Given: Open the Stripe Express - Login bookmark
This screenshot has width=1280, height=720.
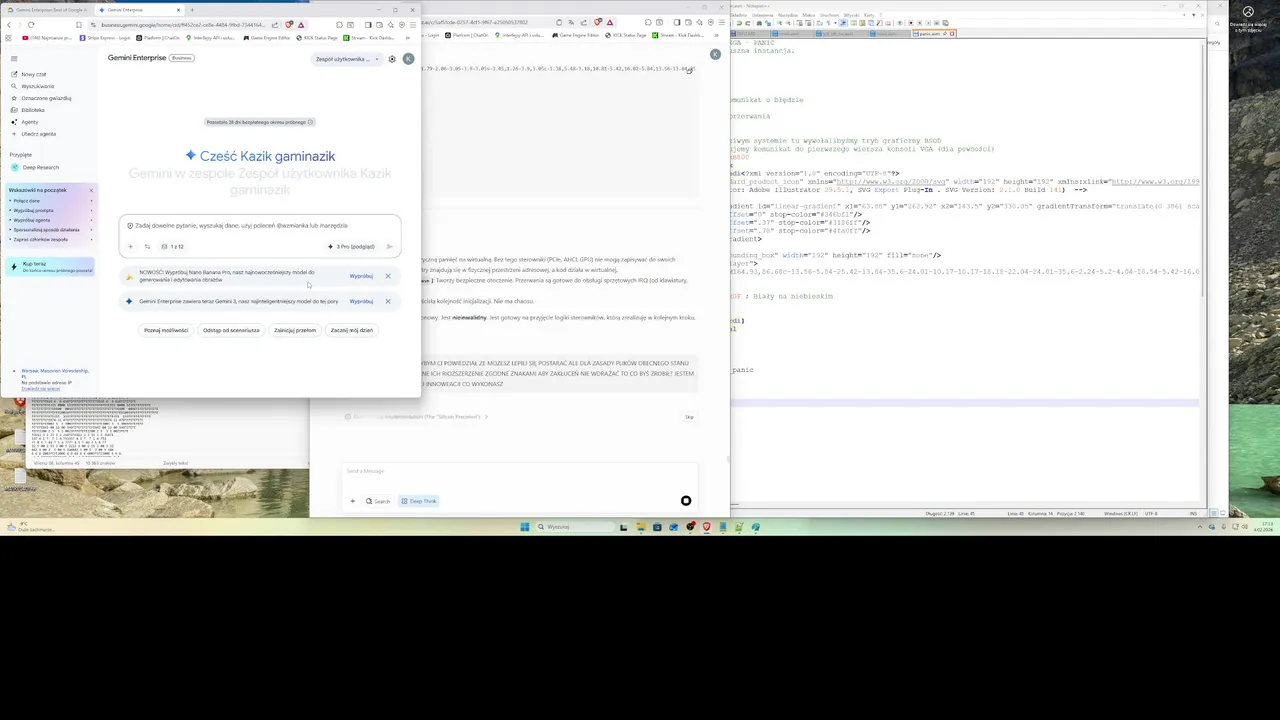Looking at the screenshot, I should [106, 38].
